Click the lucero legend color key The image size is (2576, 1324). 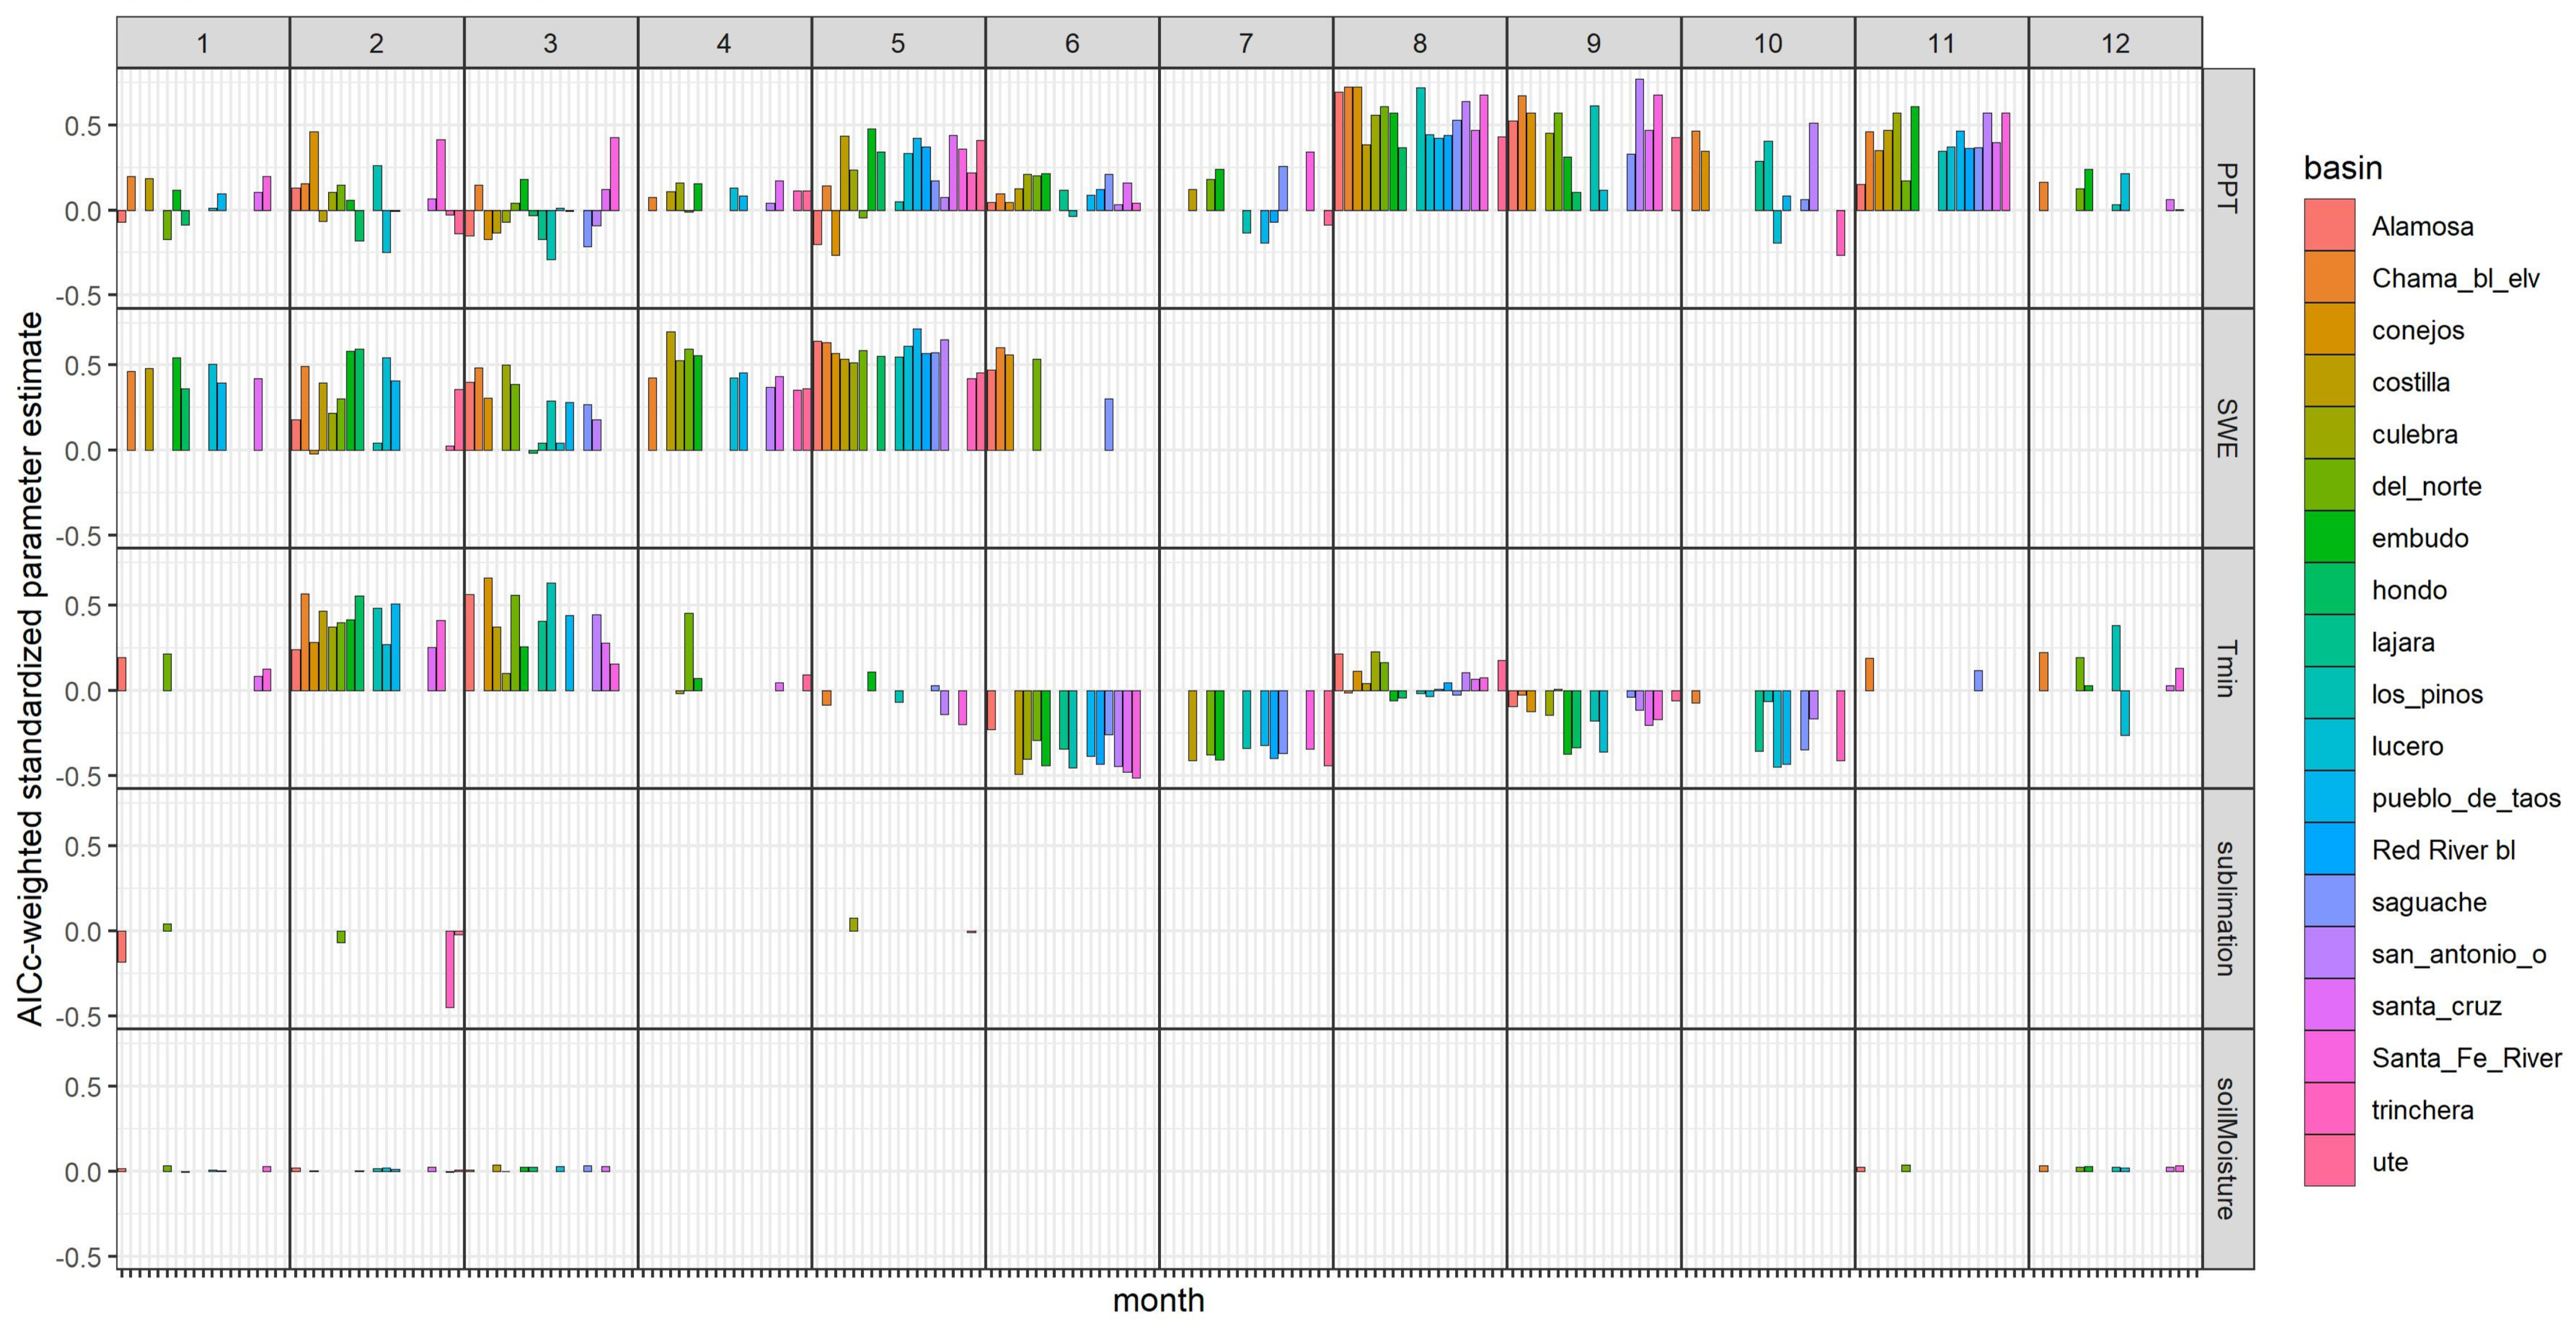click(x=2329, y=746)
